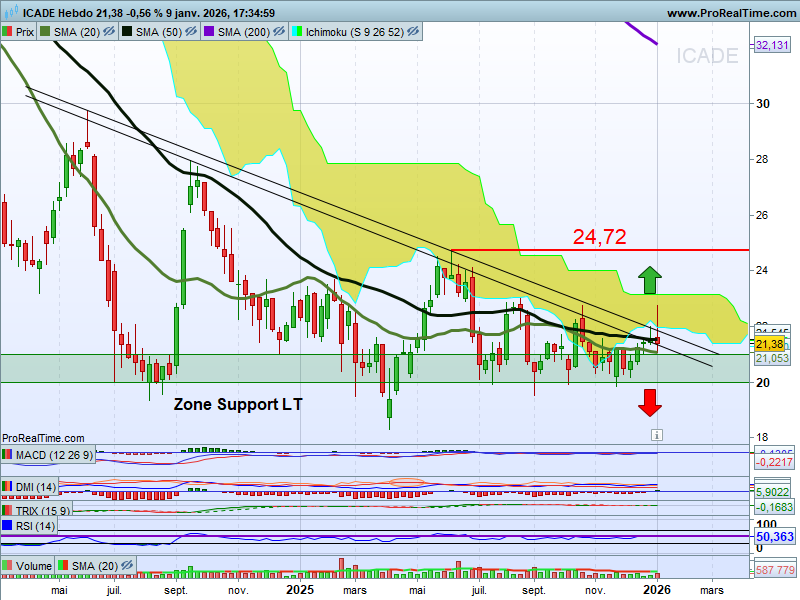Image resolution: width=800 pixels, height=600 pixels.
Task: Click the Prix red-green color icon
Action: click(7, 32)
